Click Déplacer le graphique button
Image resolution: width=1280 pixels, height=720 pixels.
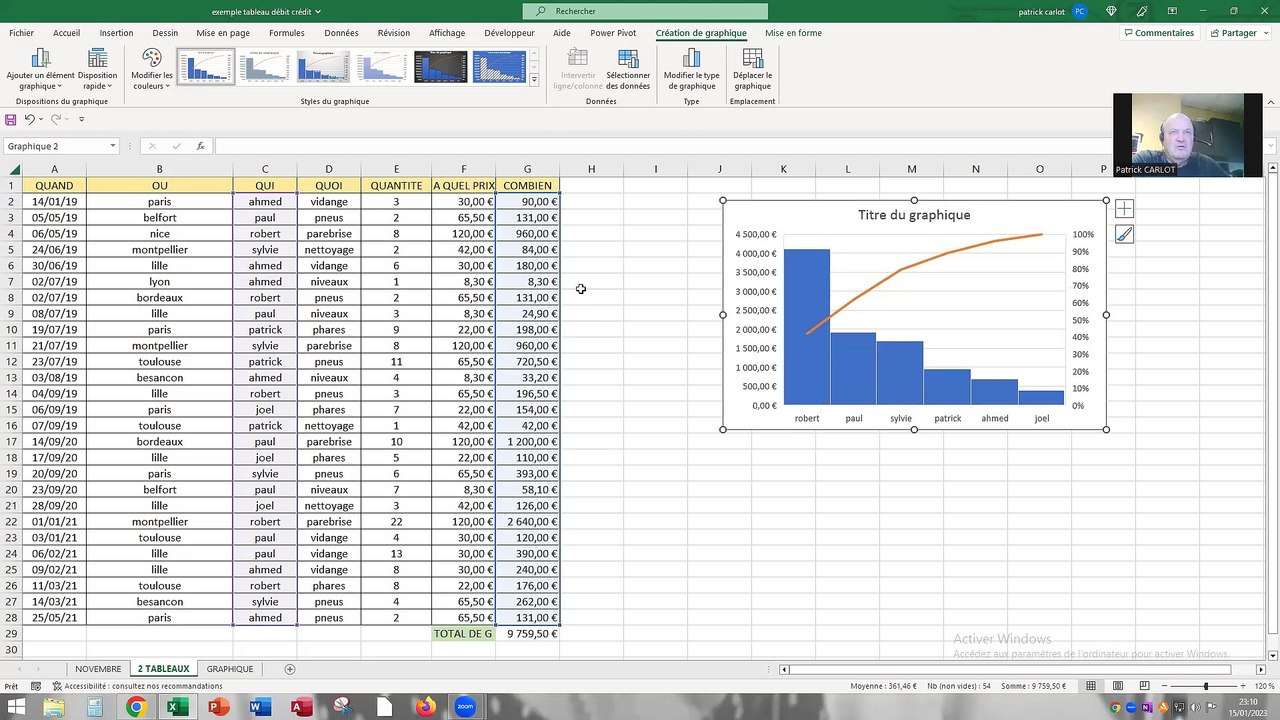pos(752,69)
